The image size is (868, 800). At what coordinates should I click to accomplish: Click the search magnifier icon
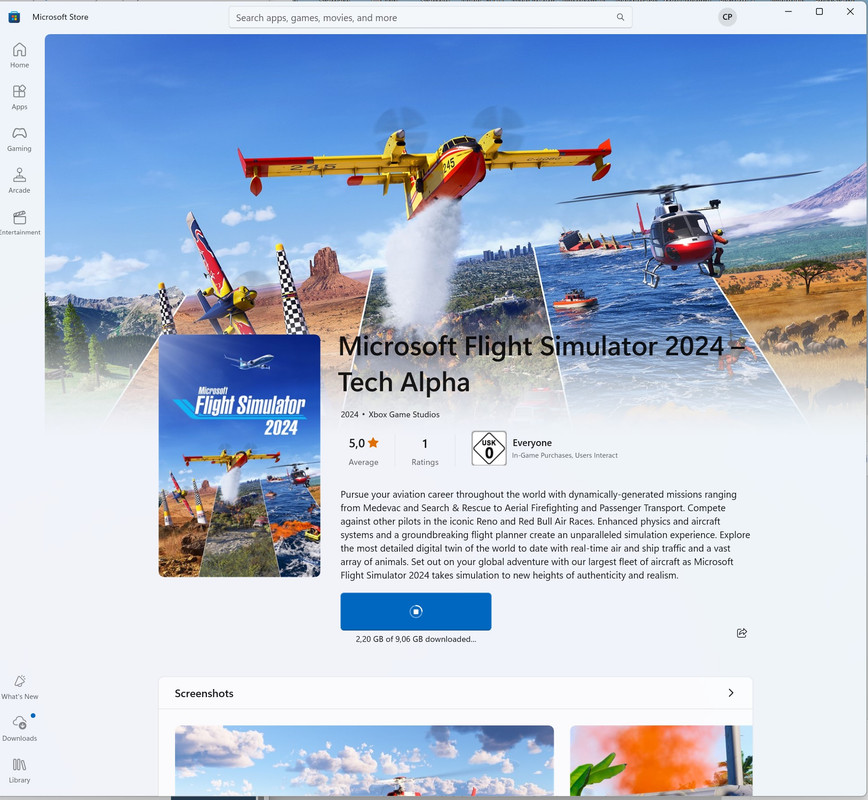point(621,17)
